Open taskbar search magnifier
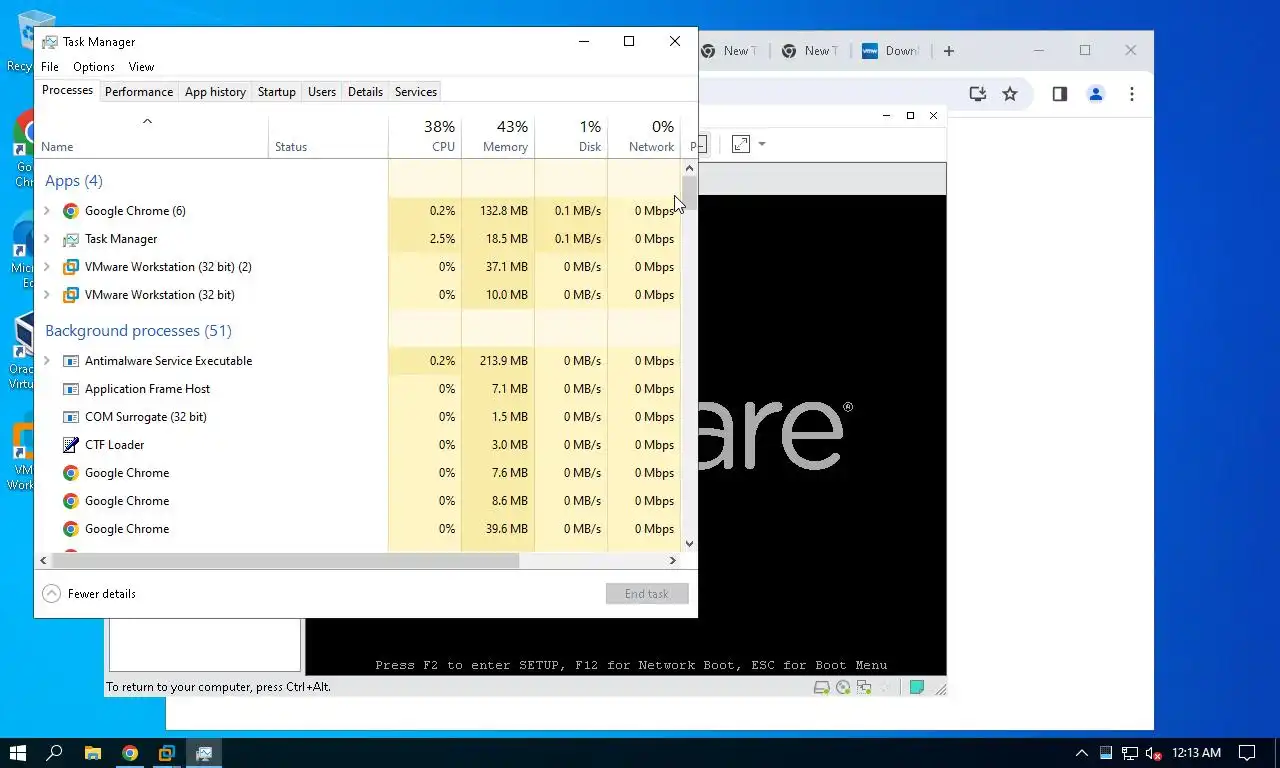1280x768 pixels. tap(55, 753)
